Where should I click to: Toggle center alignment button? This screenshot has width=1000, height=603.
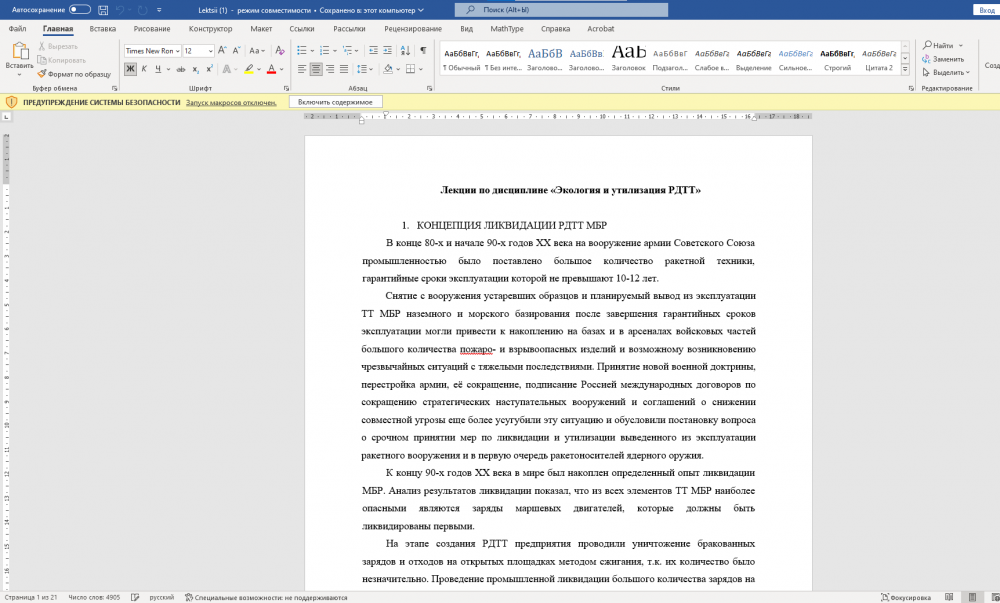[316, 69]
